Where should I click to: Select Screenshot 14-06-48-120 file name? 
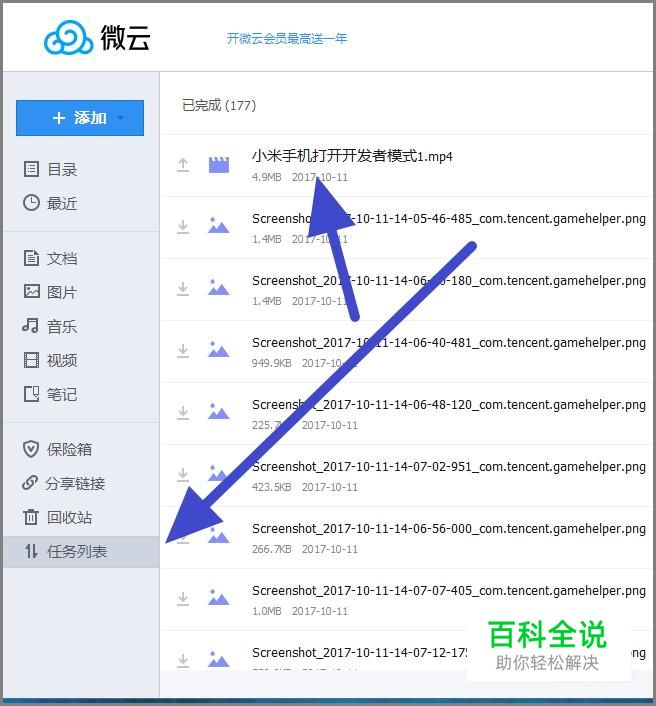pos(449,405)
